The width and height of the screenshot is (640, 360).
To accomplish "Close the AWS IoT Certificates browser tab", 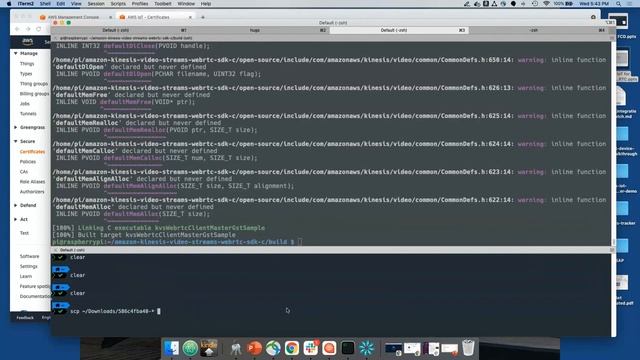I will (190, 17).
